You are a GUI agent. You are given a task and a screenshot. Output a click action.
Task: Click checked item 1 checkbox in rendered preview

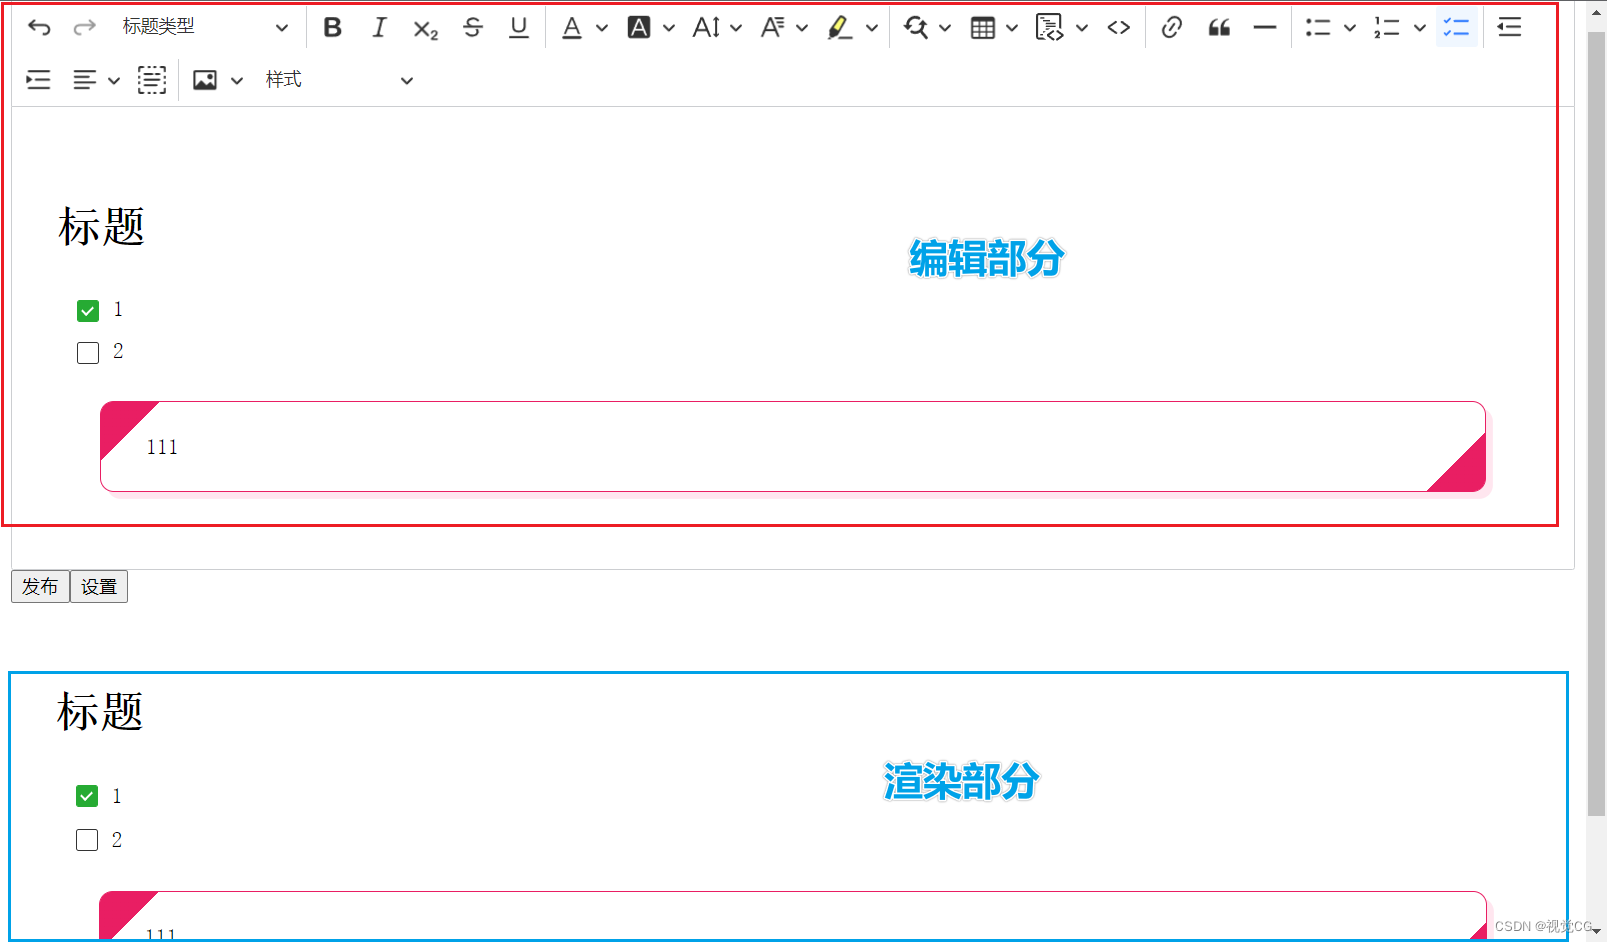pyautogui.click(x=87, y=796)
